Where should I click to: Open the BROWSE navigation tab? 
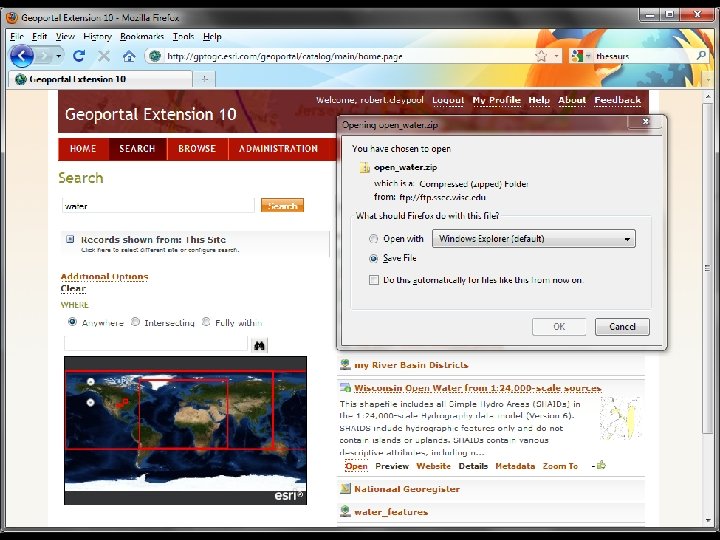(197, 149)
